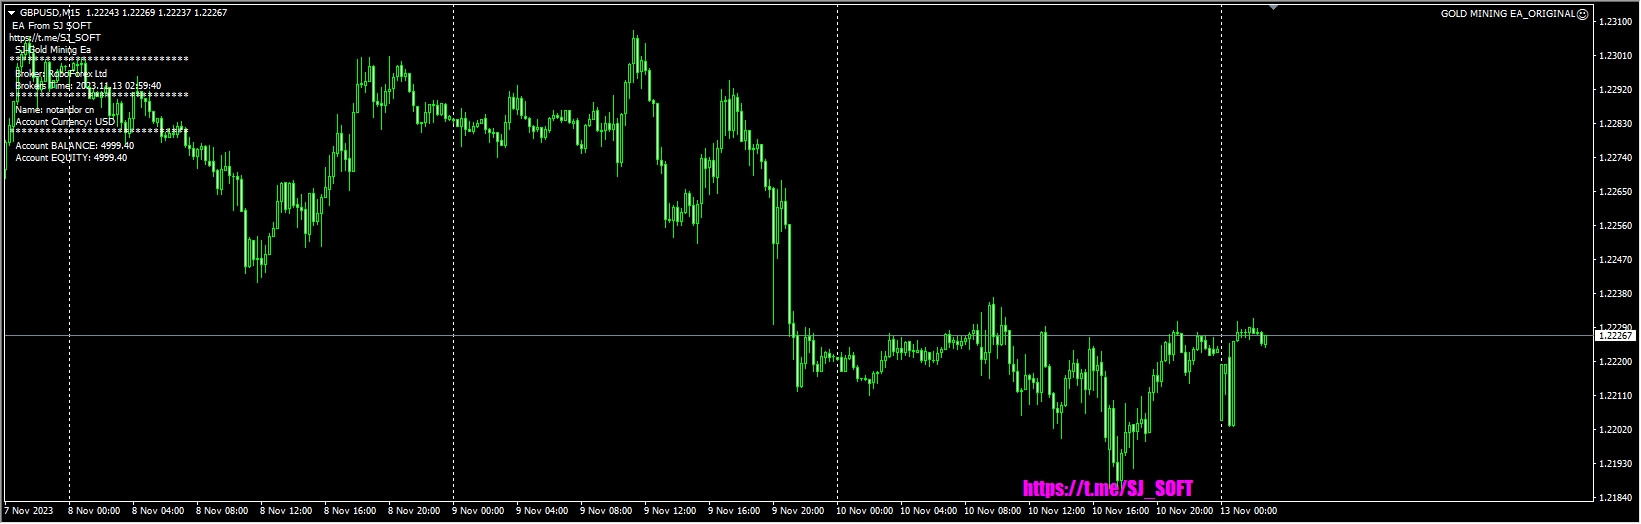Click the '9 Nov 04:00' time label
This screenshot has height=524, width=1641.
coord(542,511)
